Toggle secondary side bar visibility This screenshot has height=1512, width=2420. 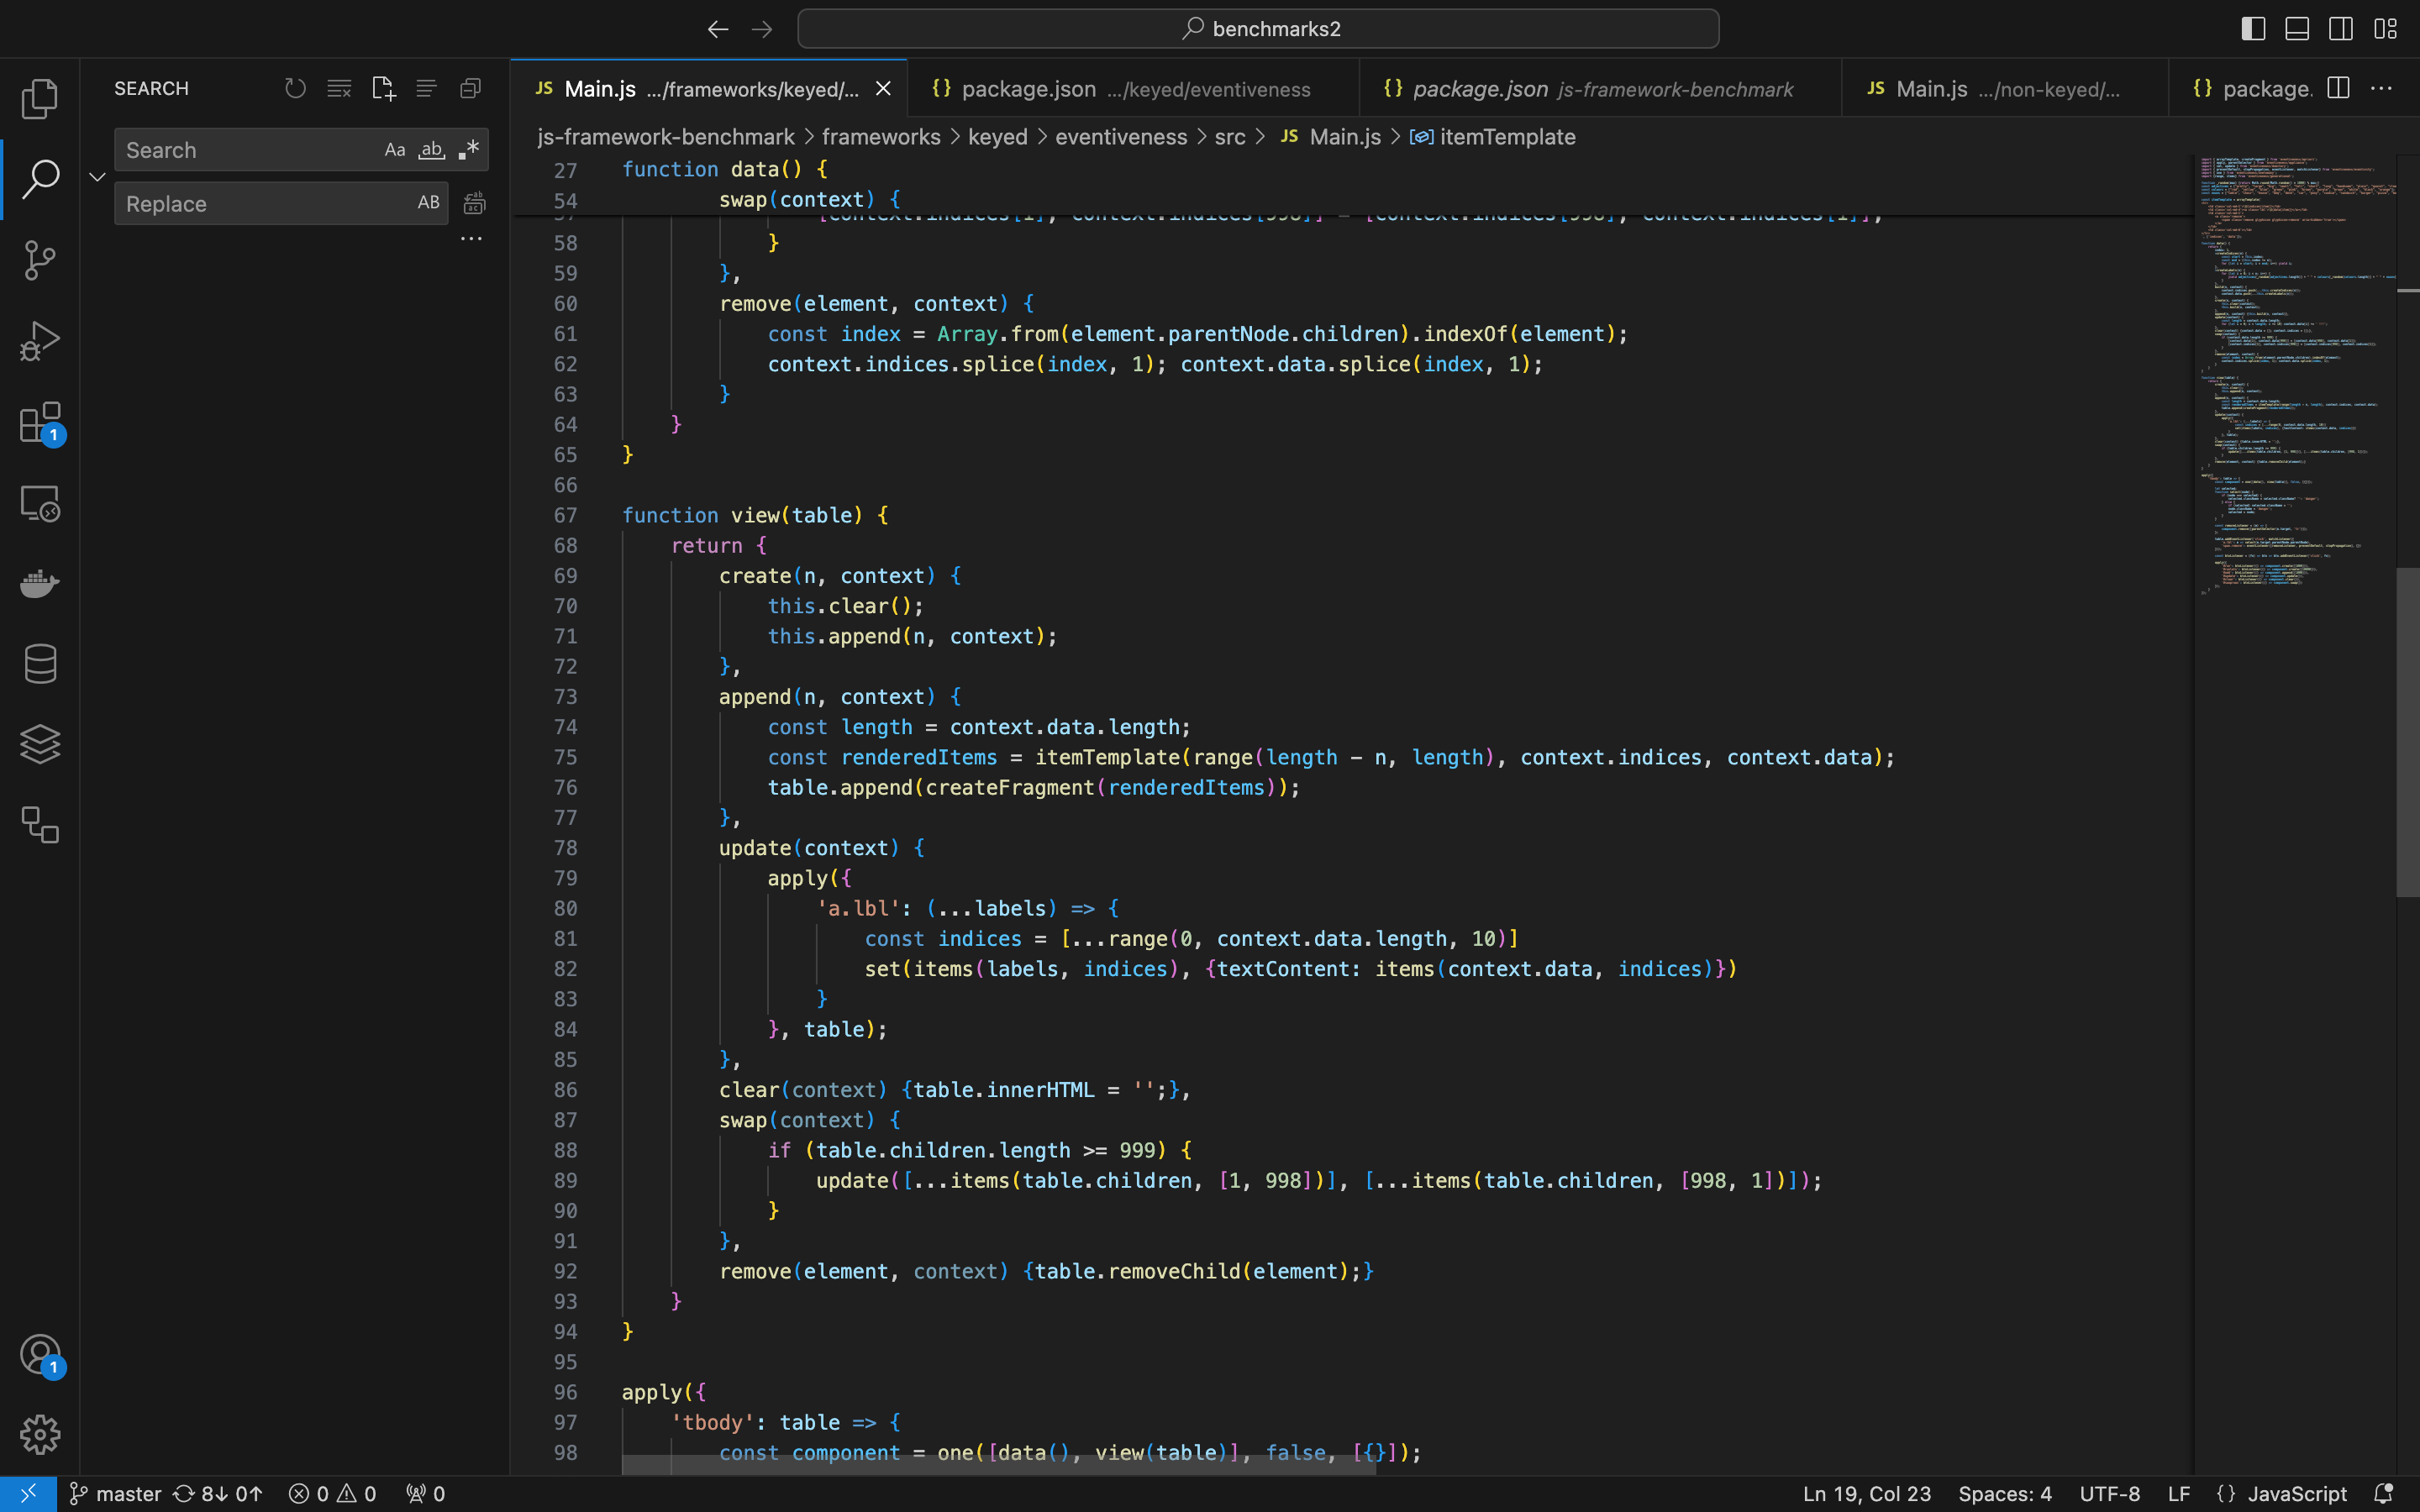(2341, 29)
